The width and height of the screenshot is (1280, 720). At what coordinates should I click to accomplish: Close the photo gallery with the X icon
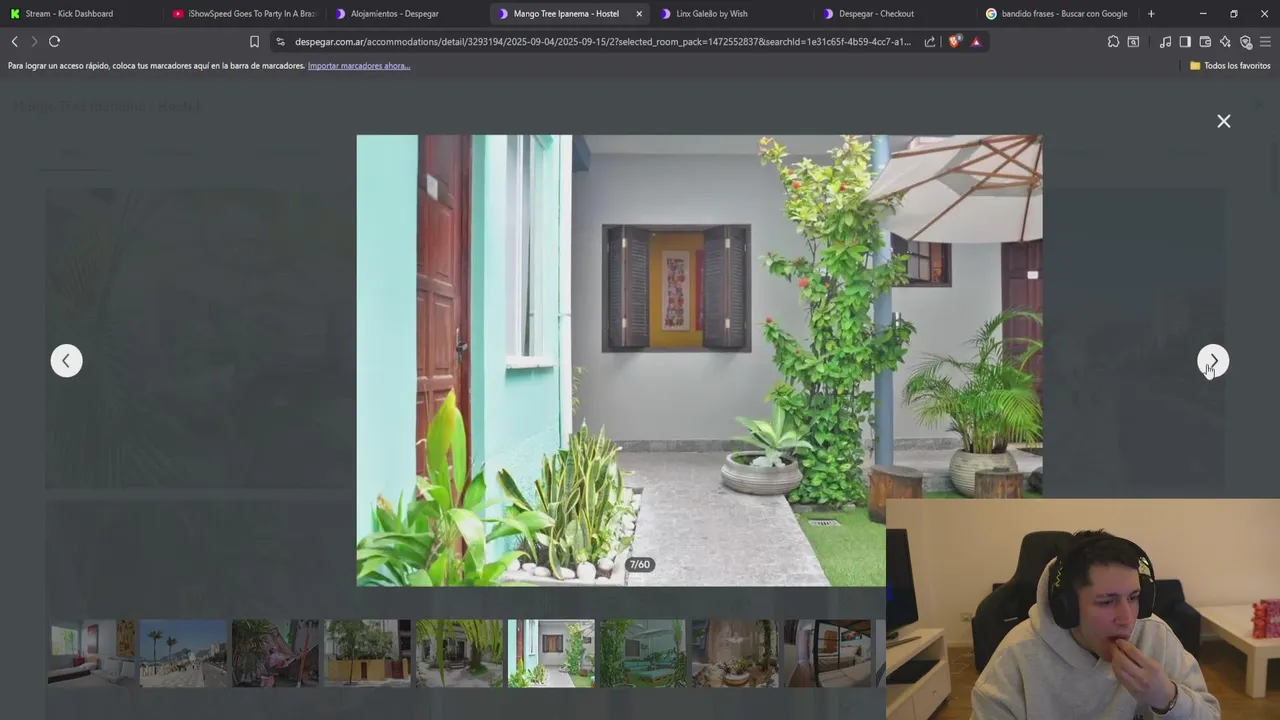(1223, 121)
